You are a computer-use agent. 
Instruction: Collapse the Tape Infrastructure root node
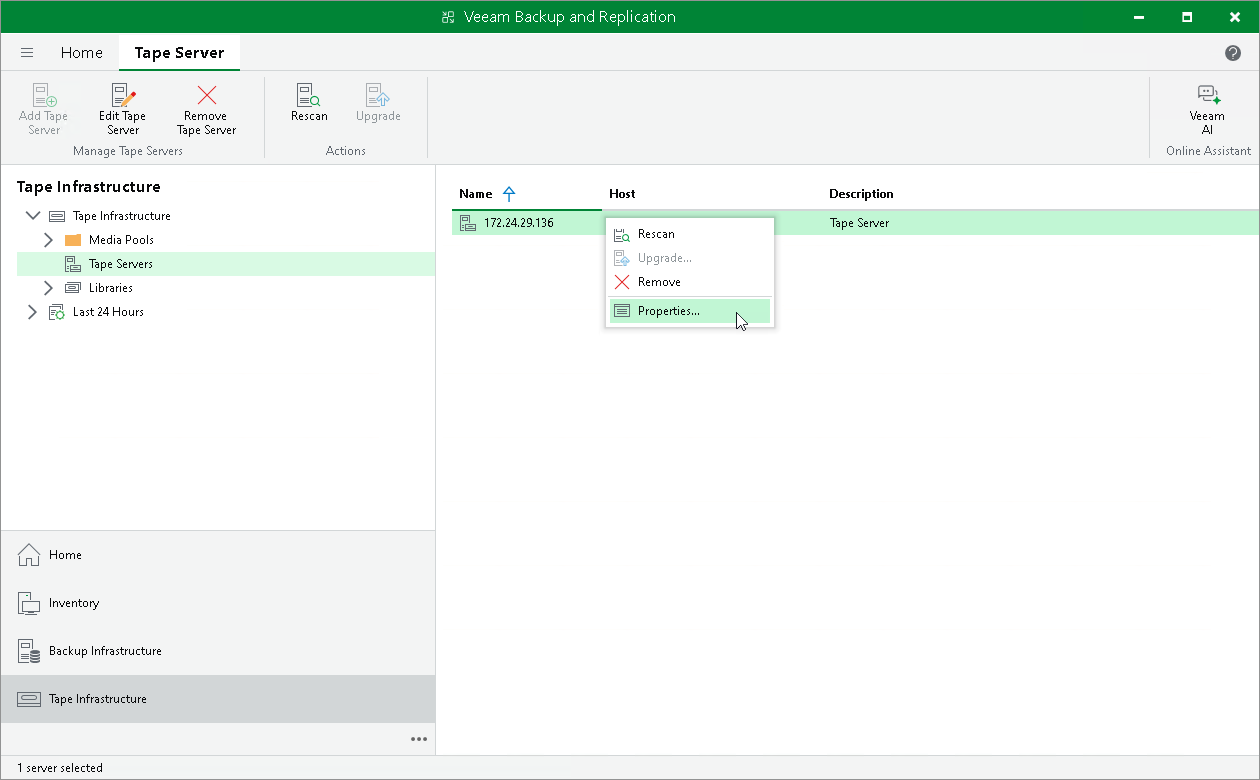click(32, 216)
